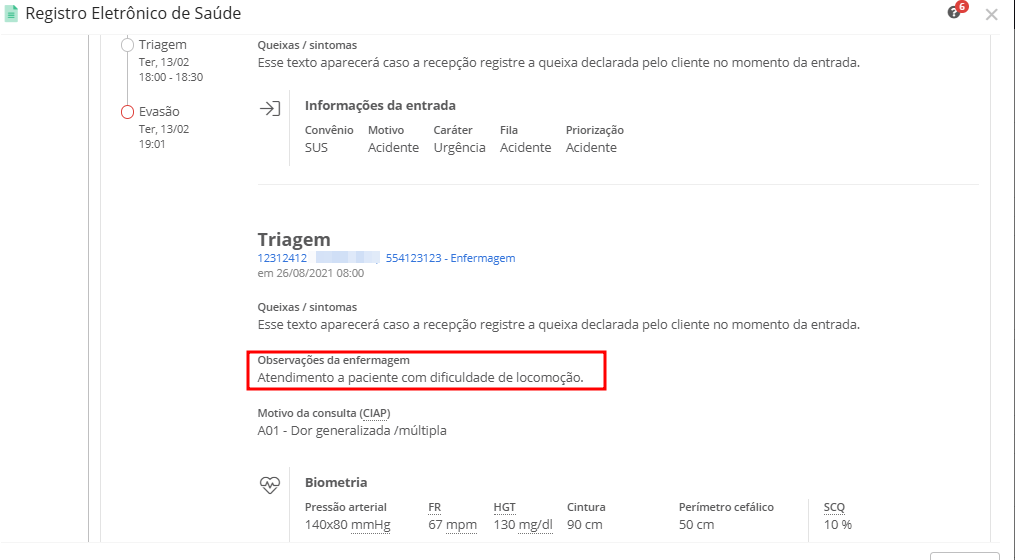Viewport: 1015px width, 560px height.
Task: Click the SCQ abbreviation label in Biometria
Action: [834, 507]
